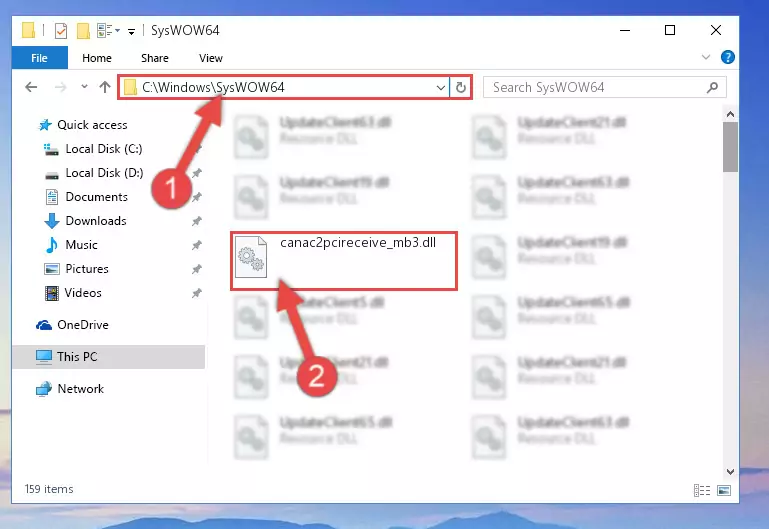
Task: Switch to Large icons view in status bar
Action: tap(724, 490)
